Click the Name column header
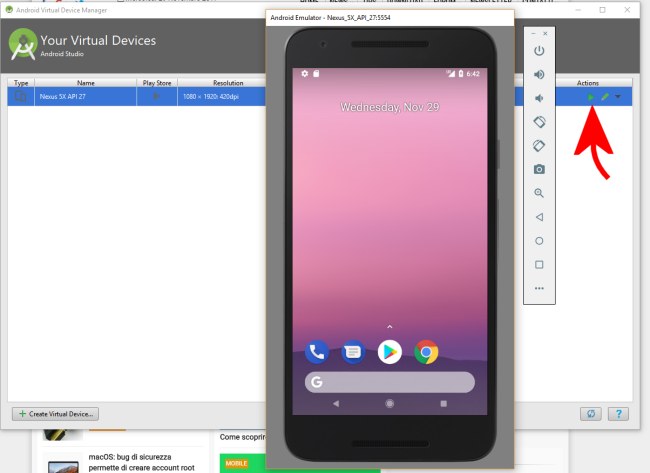Image resolution: width=650 pixels, height=473 pixels. pyautogui.click(x=85, y=83)
